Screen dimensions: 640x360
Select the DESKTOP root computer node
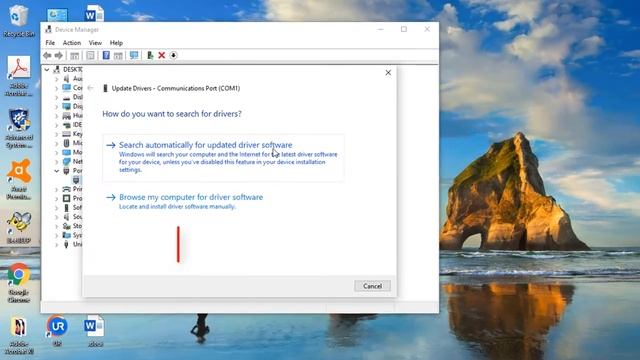pyautogui.click(x=69, y=69)
